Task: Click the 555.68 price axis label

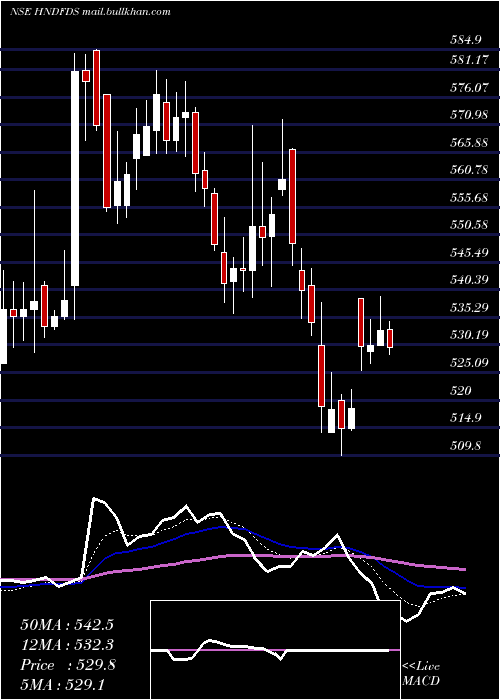Action: pyautogui.click(x=469, y=197)
